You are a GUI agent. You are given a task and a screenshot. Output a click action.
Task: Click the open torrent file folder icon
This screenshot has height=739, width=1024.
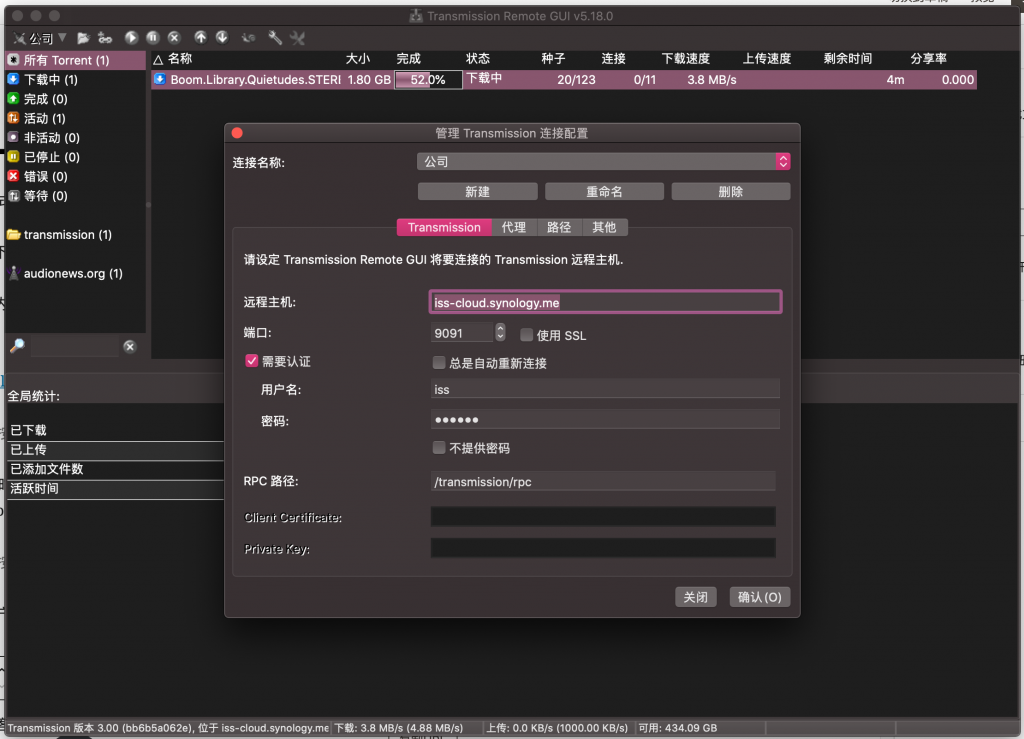(83, 38)
